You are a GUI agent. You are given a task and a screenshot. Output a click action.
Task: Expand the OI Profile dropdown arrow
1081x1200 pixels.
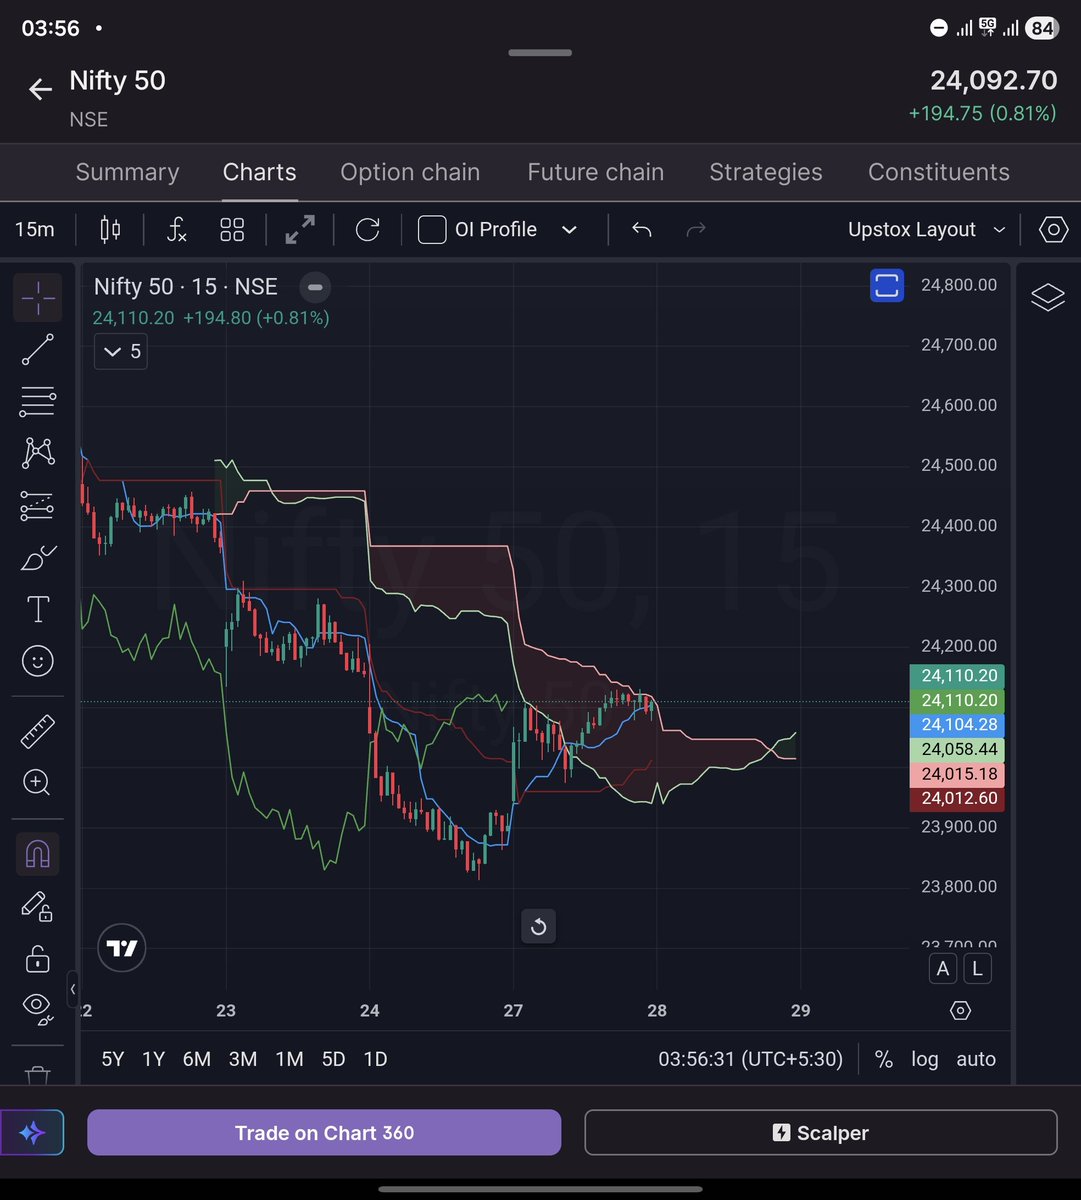569,230
